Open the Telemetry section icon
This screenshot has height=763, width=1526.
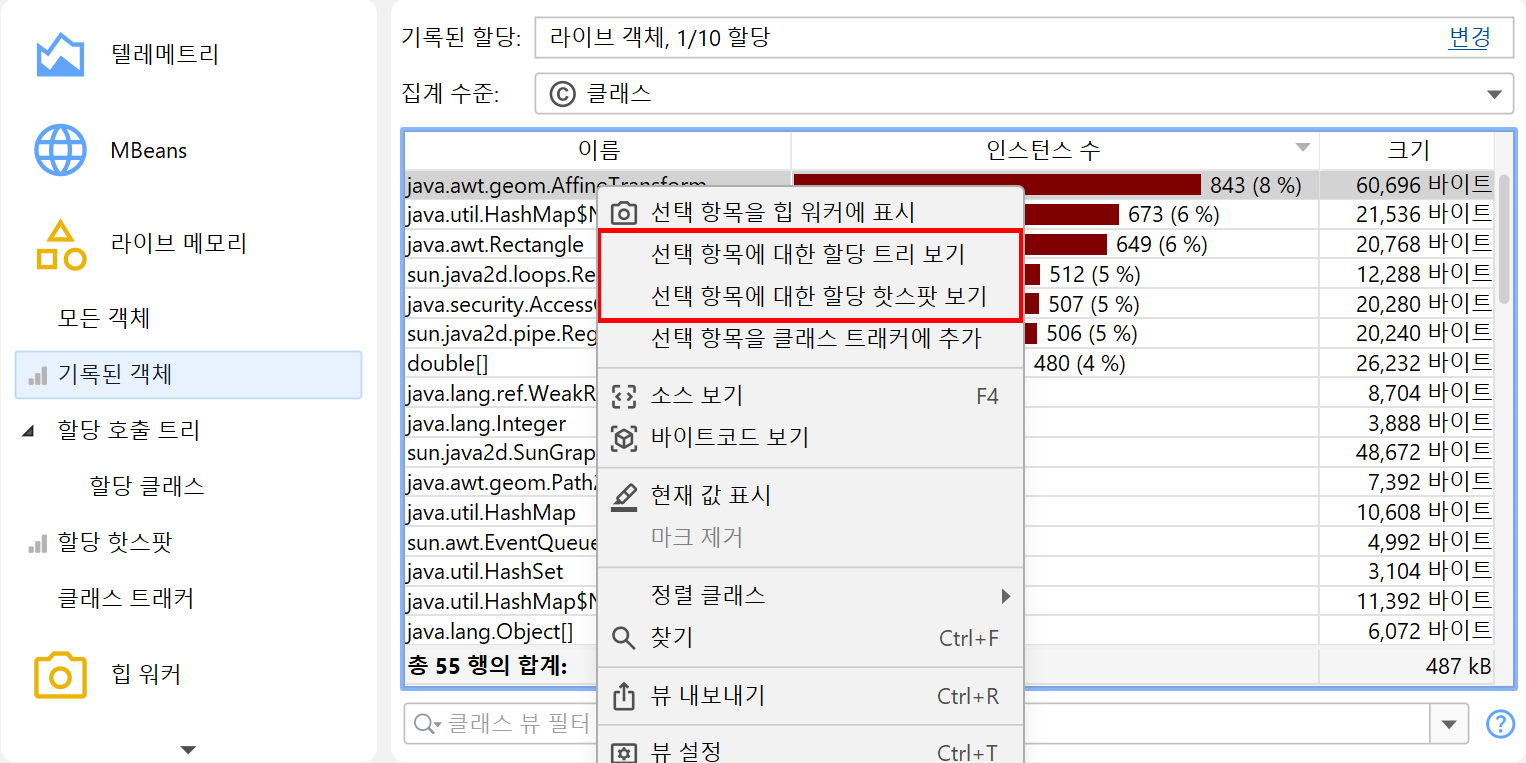pos(60,55)
